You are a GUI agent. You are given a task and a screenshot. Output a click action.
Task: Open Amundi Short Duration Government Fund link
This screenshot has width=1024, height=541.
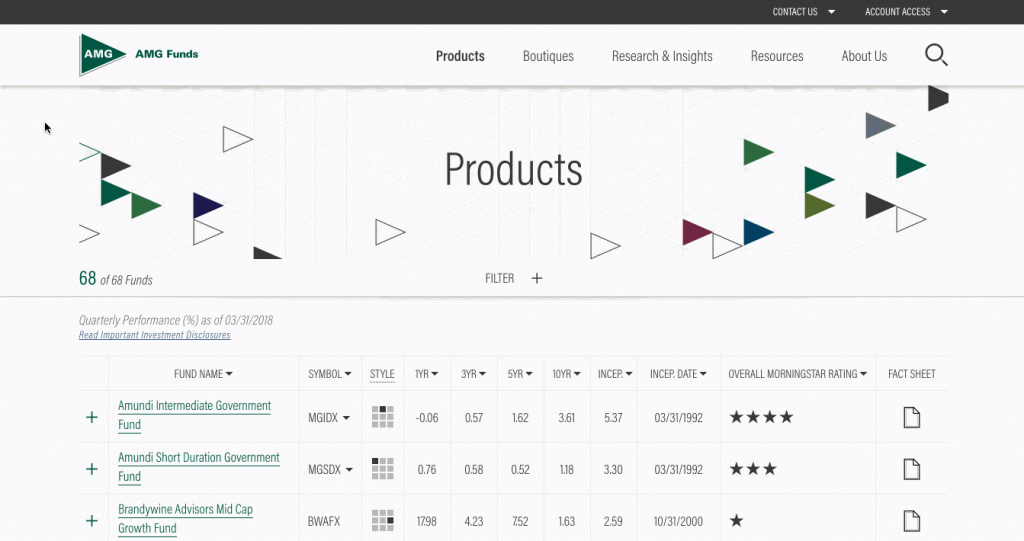pyautogui.click(x=199, y=467)
